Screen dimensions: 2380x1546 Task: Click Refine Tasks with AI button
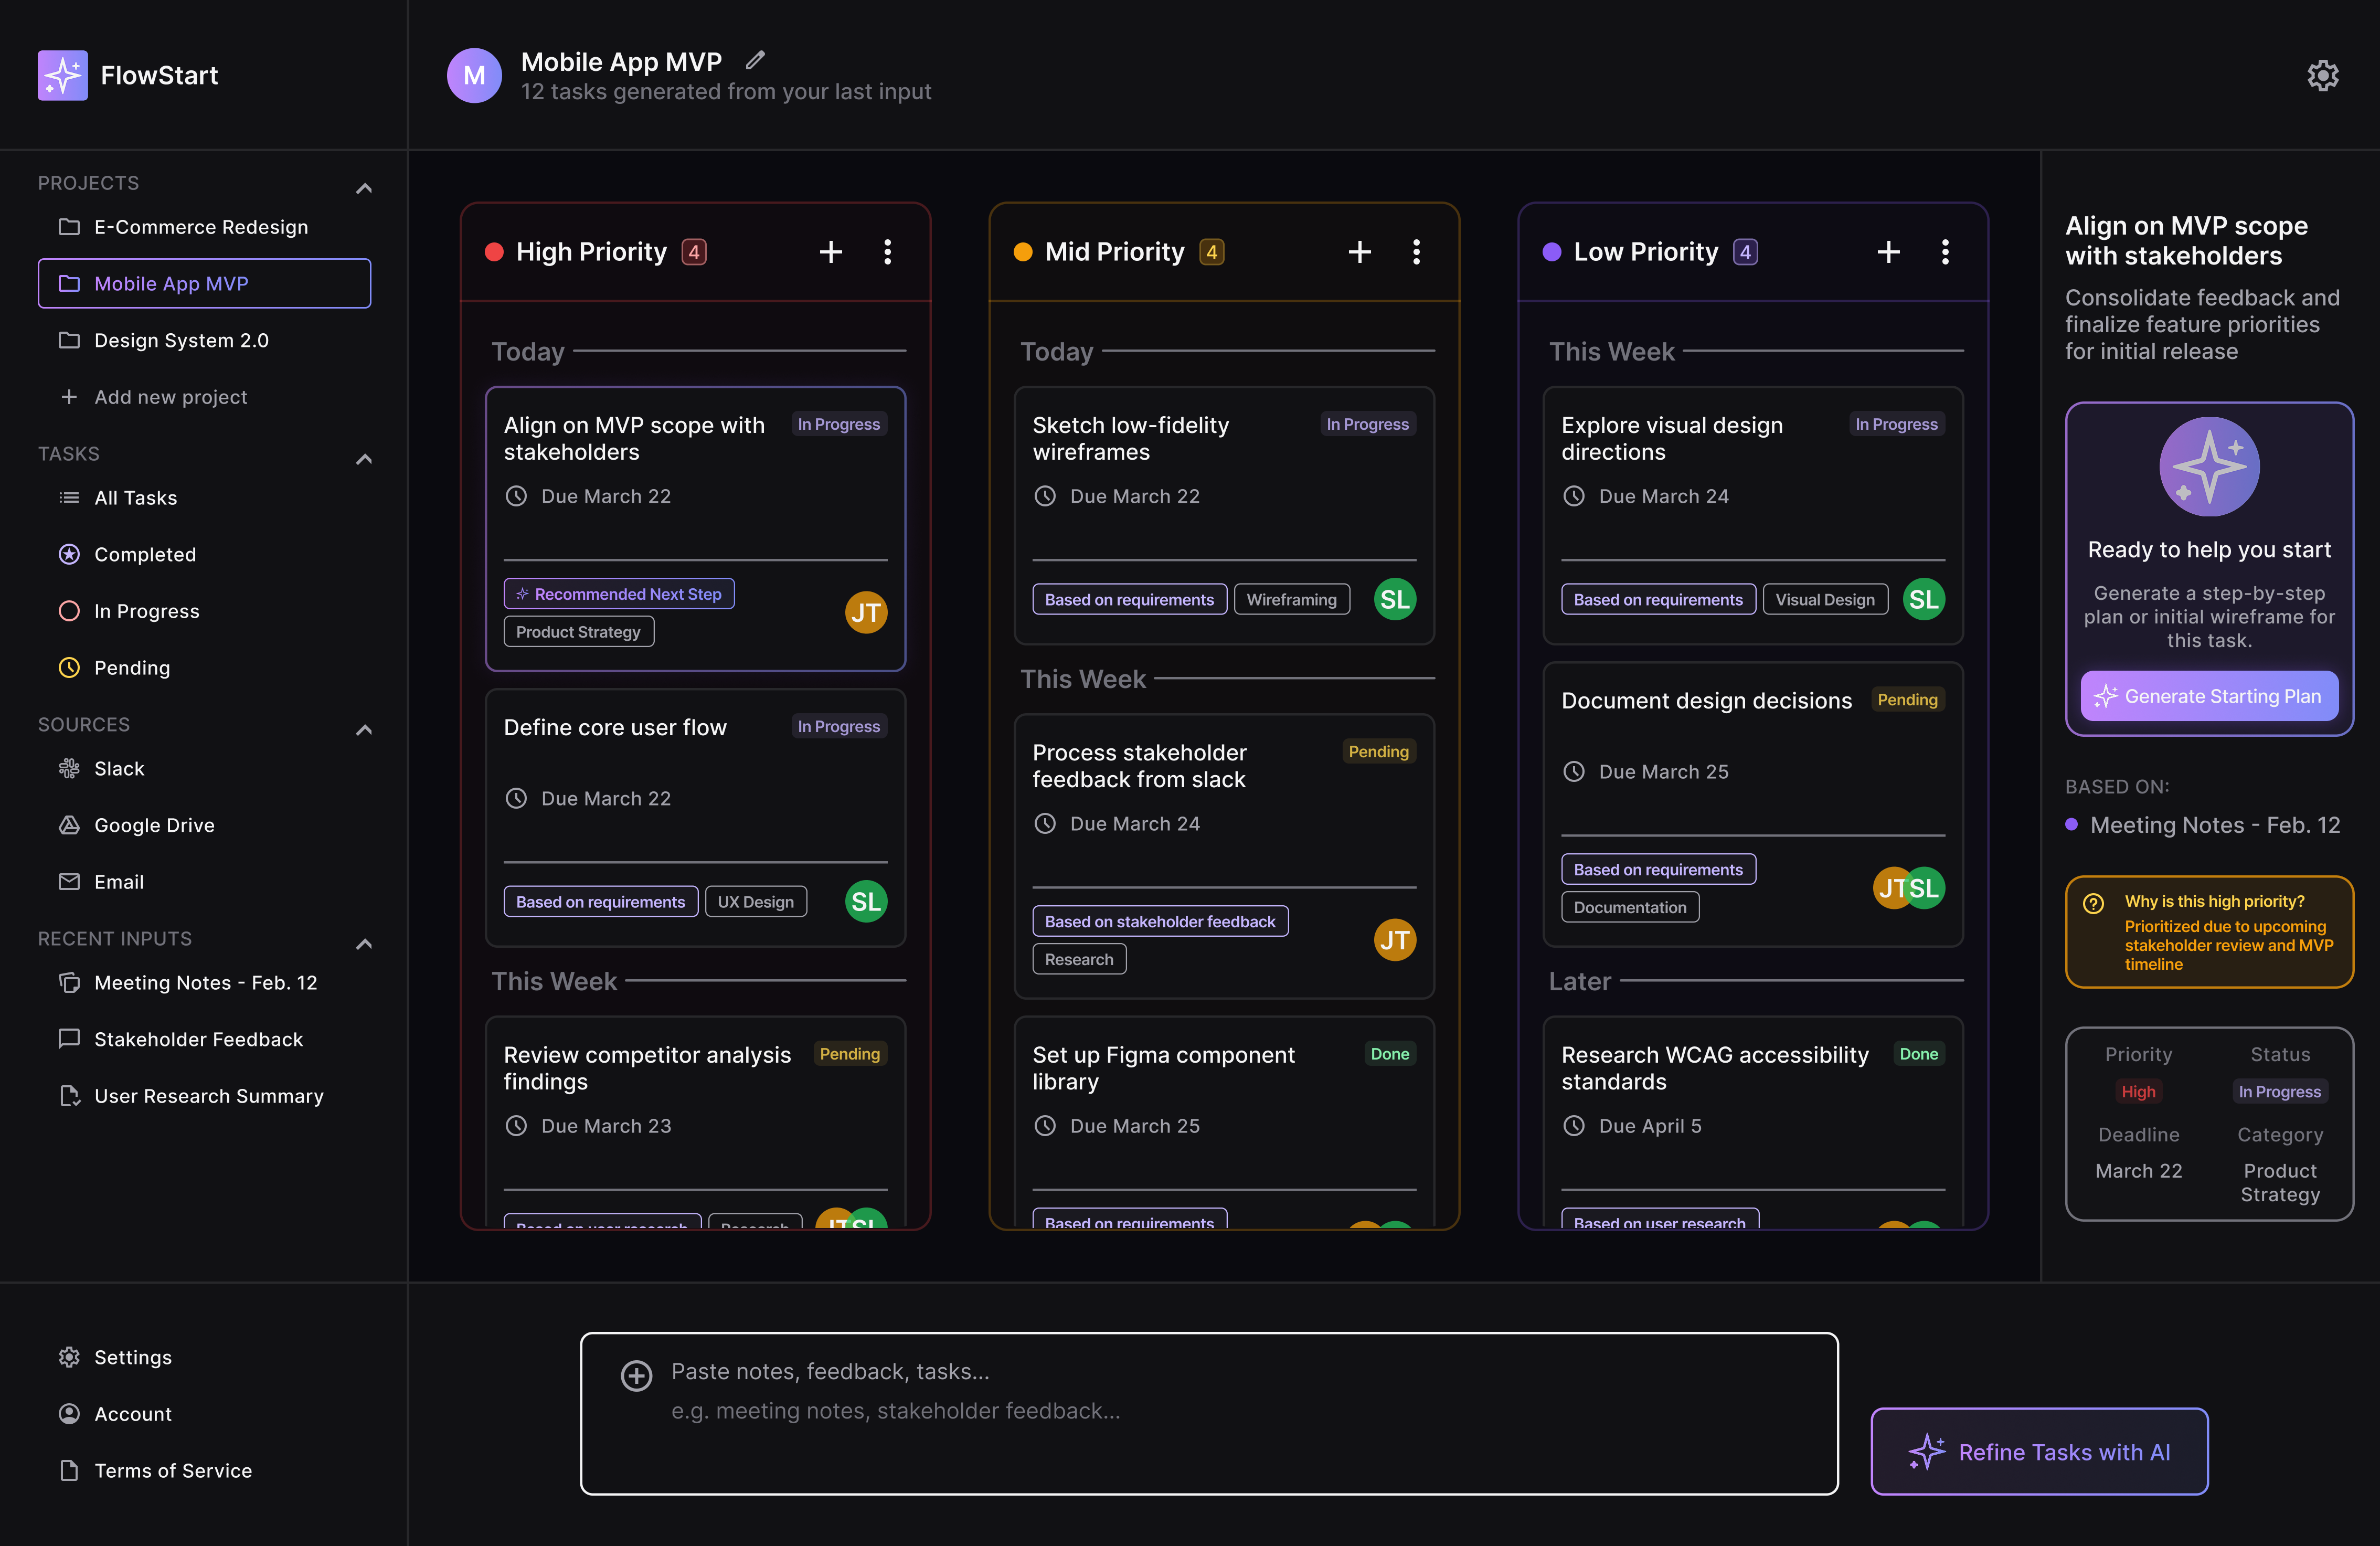[2039, 1451]
